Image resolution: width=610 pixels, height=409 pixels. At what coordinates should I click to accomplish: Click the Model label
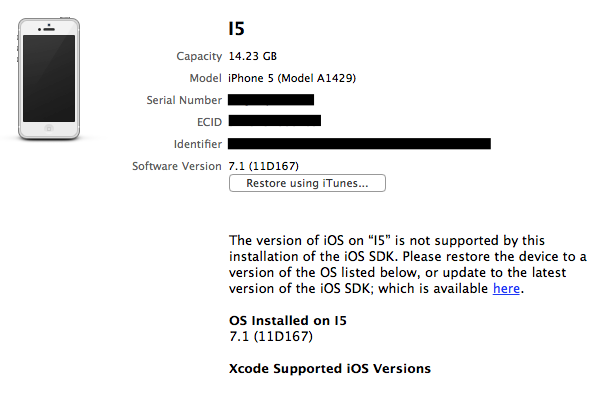click(205, 78)
